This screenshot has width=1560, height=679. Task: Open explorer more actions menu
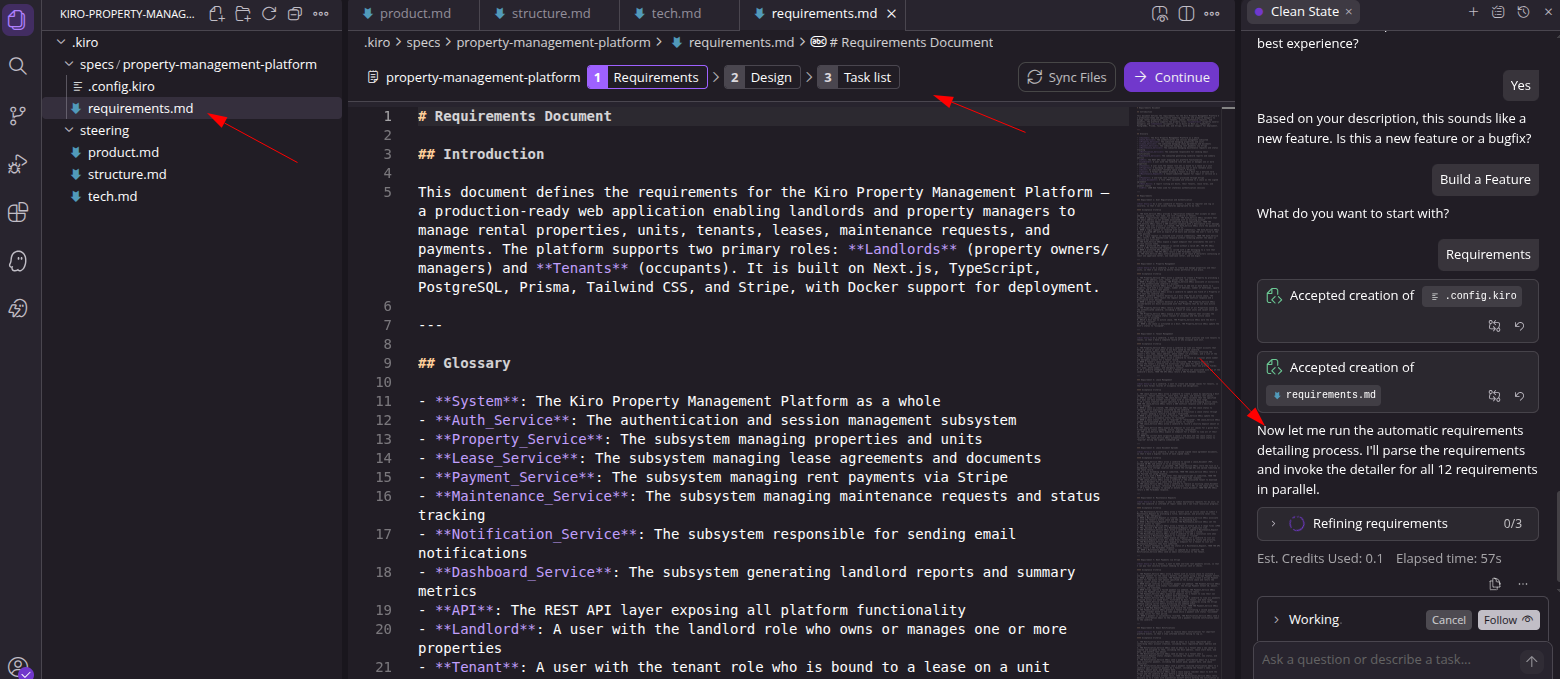click(321, 13)
